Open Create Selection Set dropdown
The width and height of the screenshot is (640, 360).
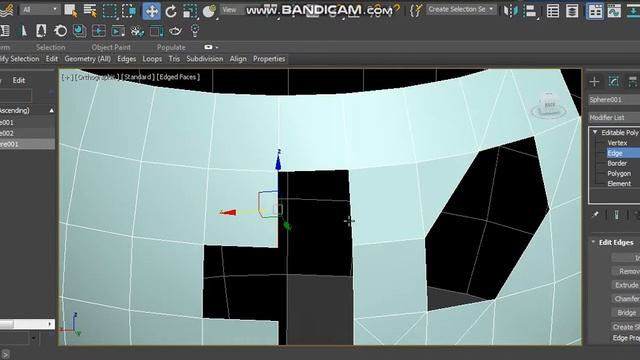coord(461,9)
